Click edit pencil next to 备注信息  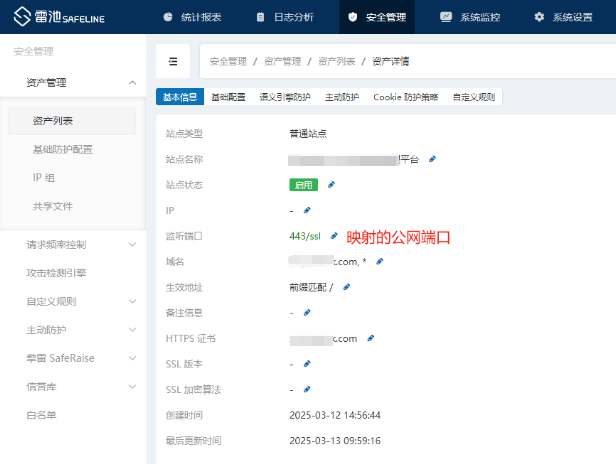307,313
